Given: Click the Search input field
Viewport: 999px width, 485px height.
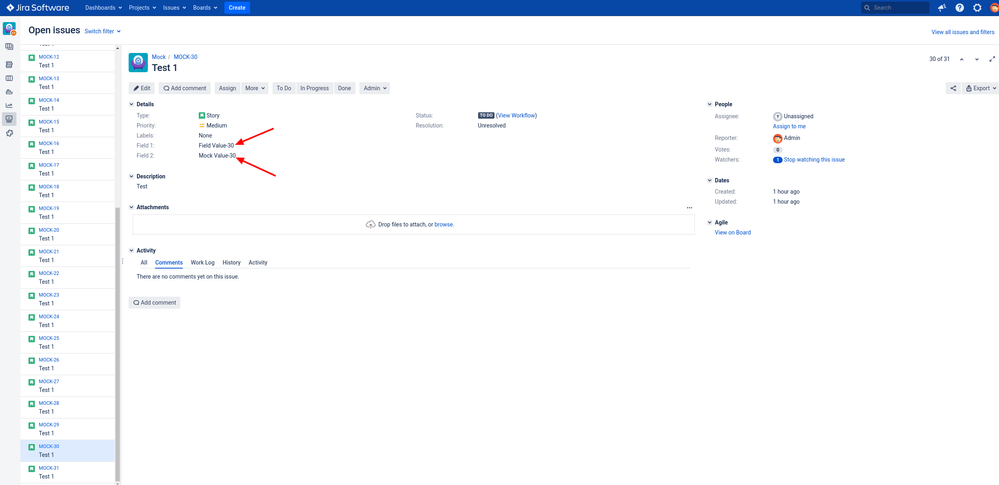Looking at the screenshot, I should tap(895, 8).
